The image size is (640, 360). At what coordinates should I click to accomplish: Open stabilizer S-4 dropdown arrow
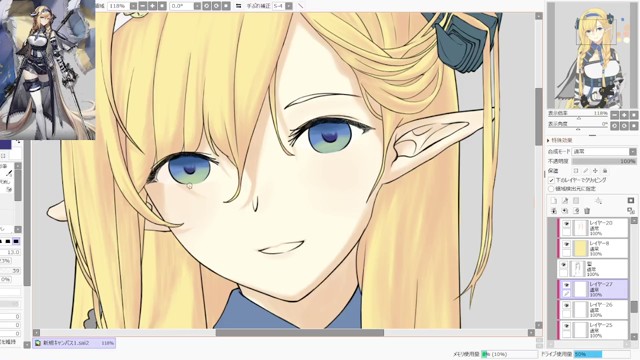[289, 6]
